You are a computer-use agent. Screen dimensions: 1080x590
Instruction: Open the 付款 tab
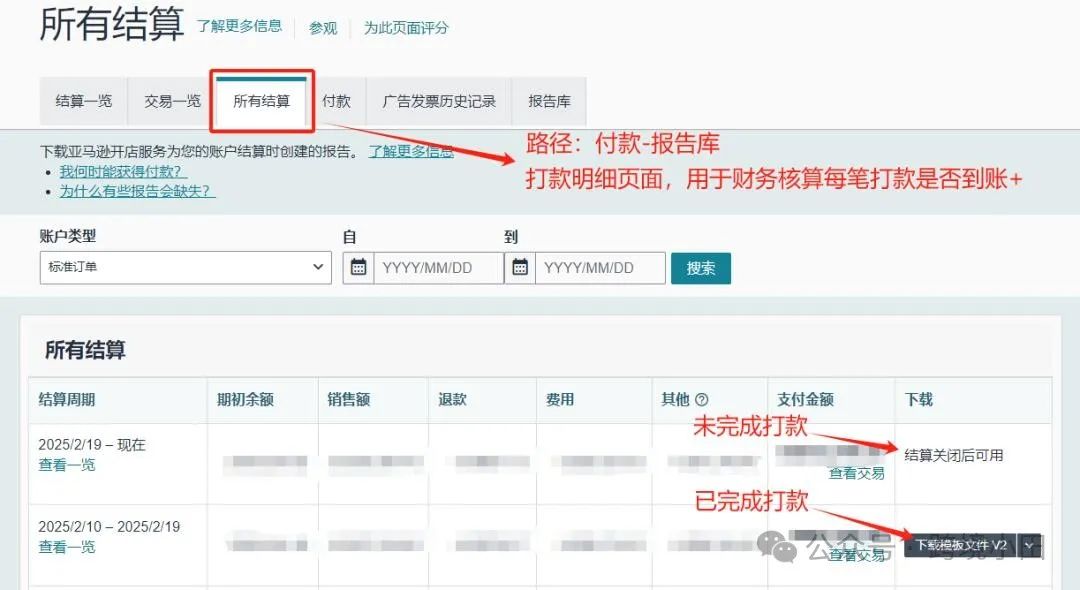(x=337, y=101)
